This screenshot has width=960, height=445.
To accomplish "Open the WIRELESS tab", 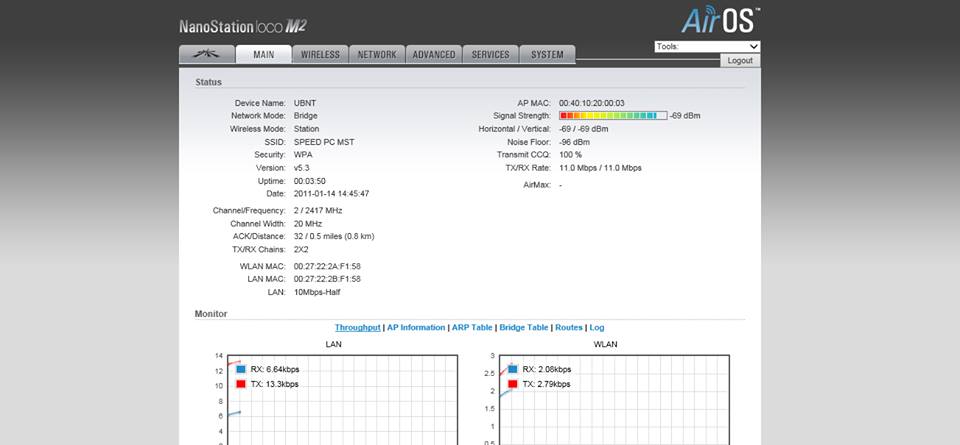I will (x=320, y=54).
